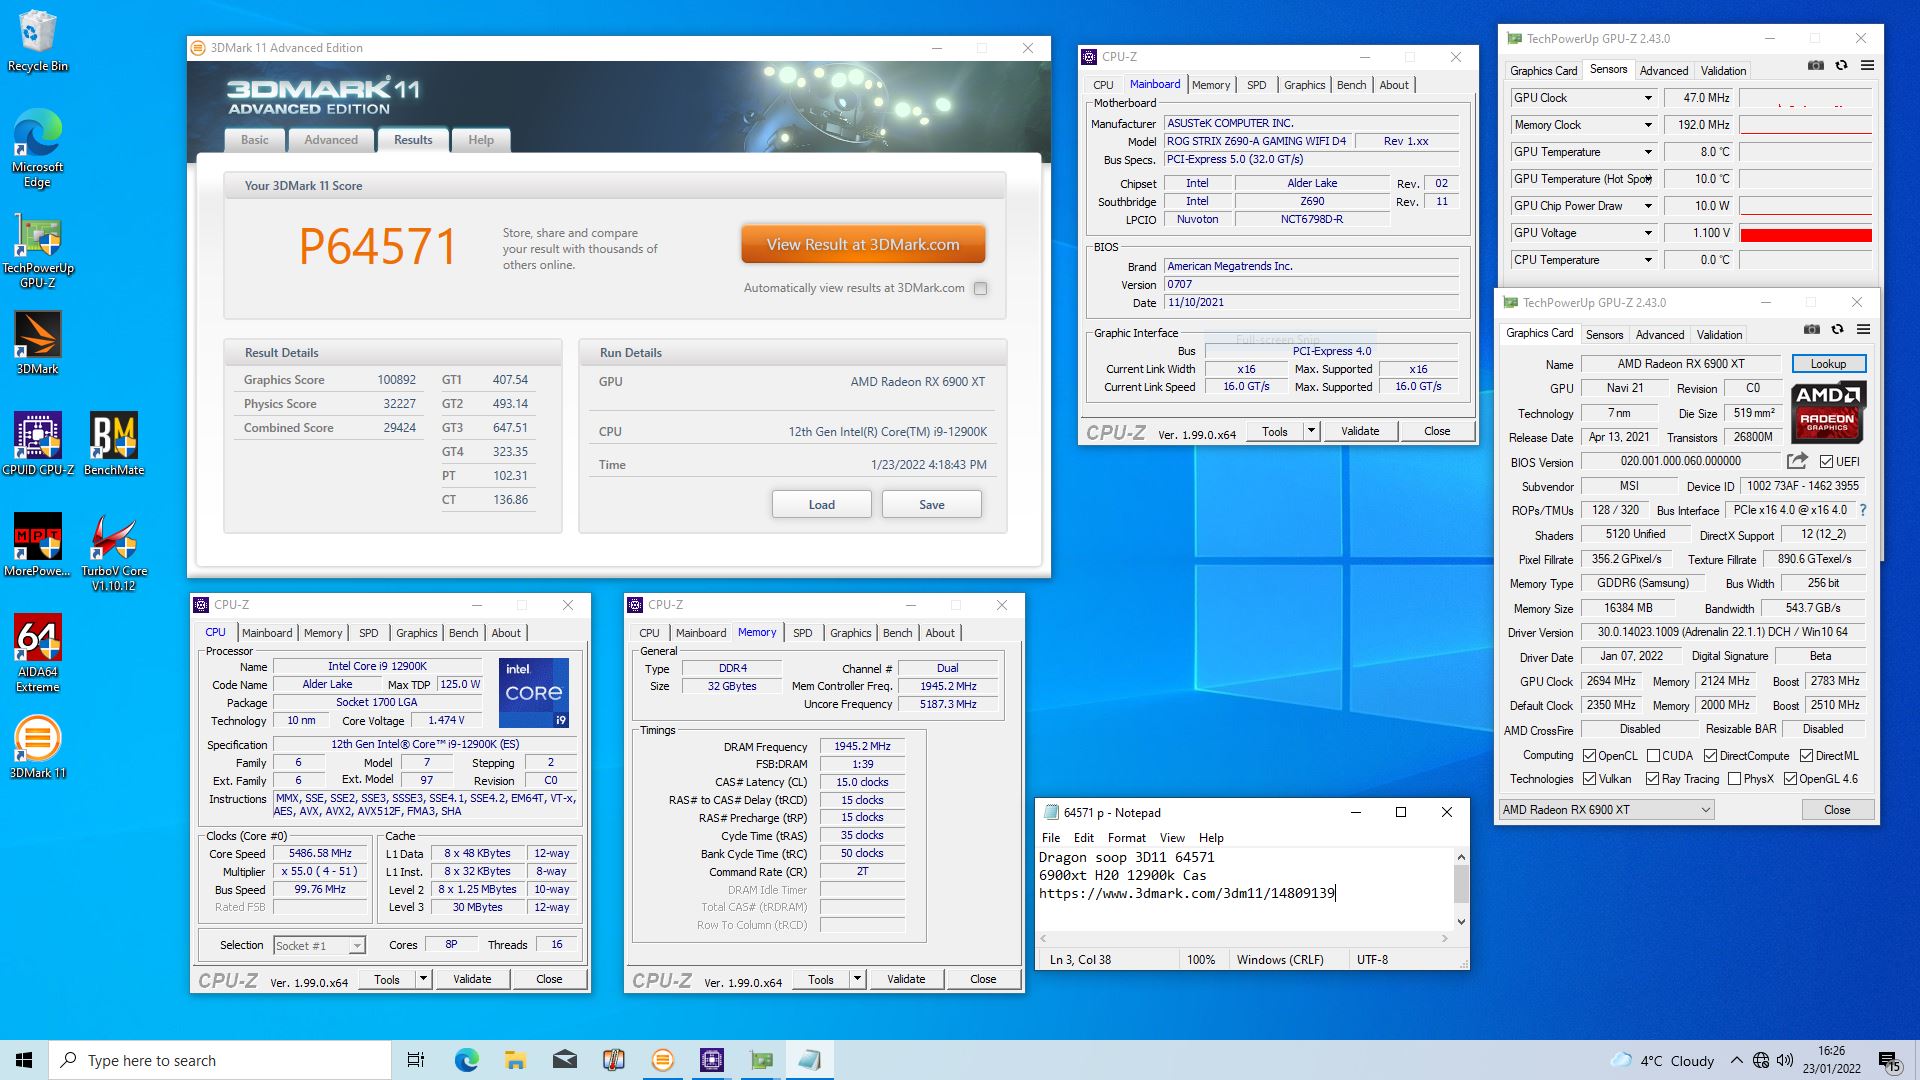Open Format menu in Notepad
This screenshot has width=1920, height=1080.
pyautogui.click(x=1126, y=838)
